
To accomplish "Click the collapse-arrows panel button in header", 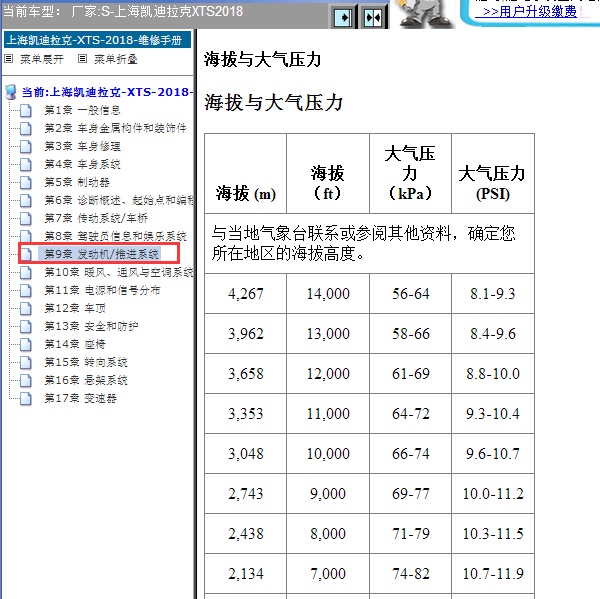I will [373, 18].
